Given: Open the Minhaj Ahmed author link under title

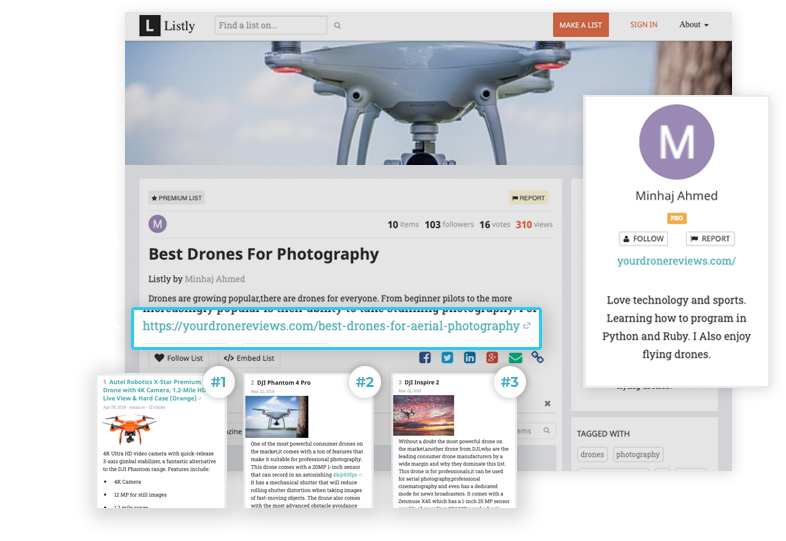Looking at the screenshot, I should [215, 279].
